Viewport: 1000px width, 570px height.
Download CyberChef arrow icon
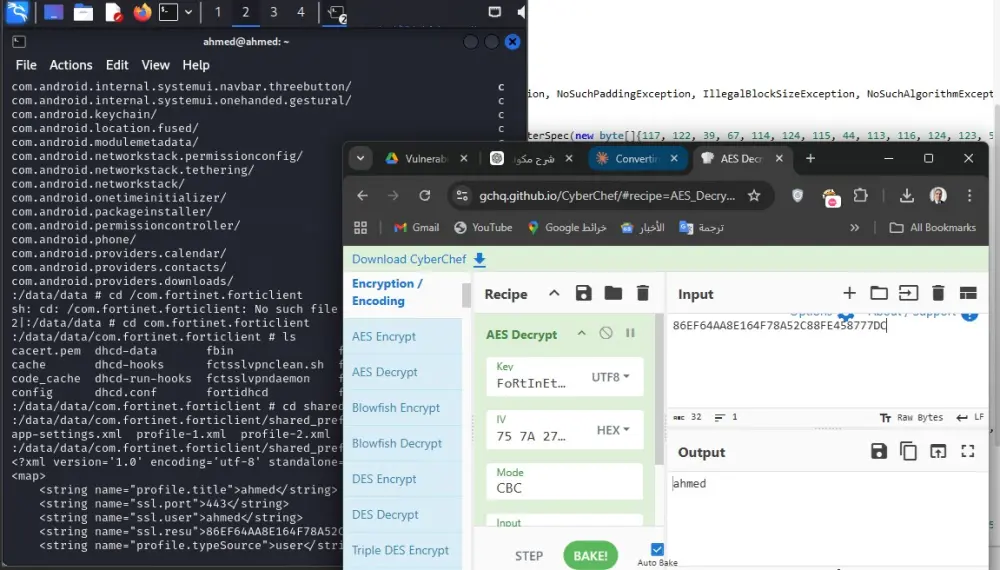click(x=480, y=259)
